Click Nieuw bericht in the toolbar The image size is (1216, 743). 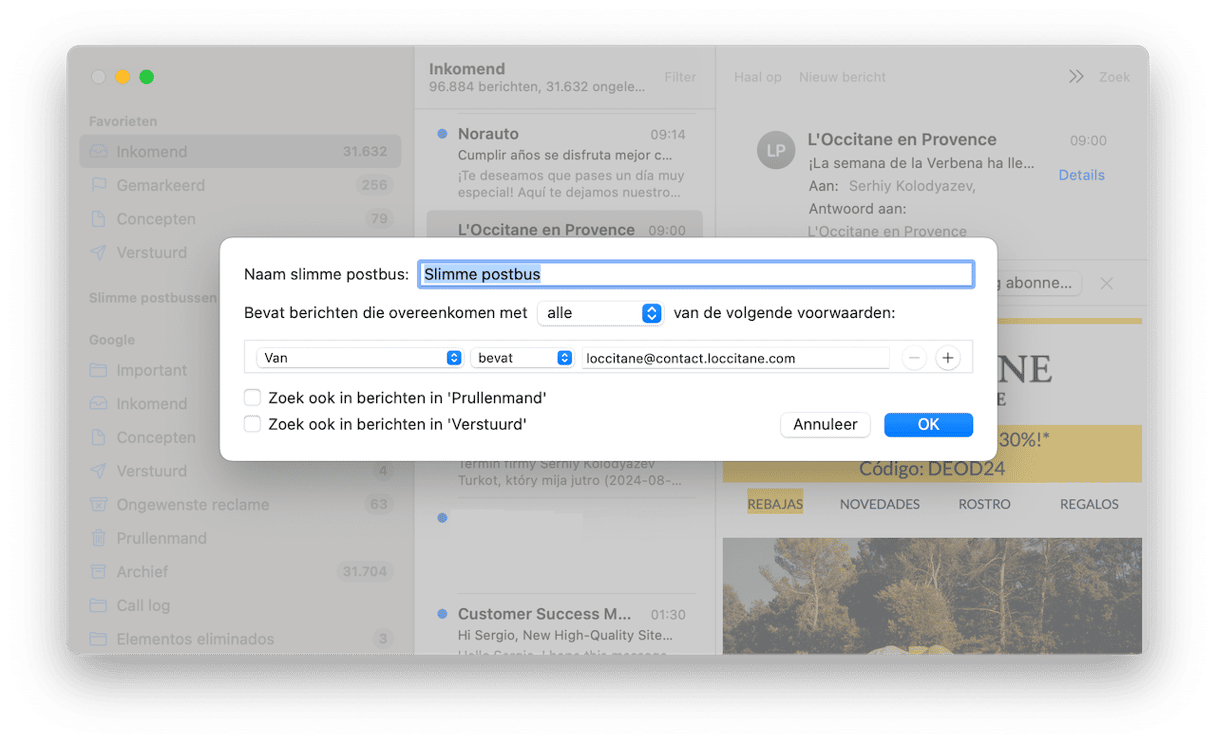click(x=842, y=77)
